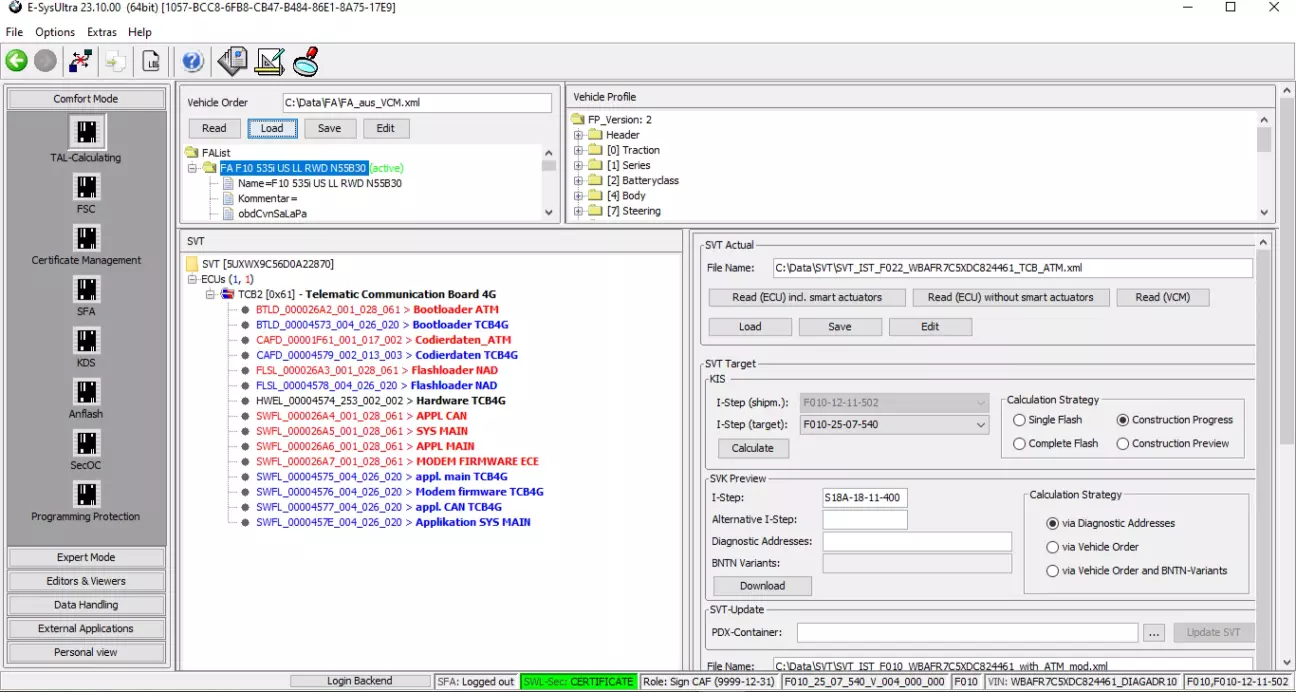Expand the Batteryclass folder in Vehicle Profile
This screenshot has height=692, width=1296.
pos(579,181)
